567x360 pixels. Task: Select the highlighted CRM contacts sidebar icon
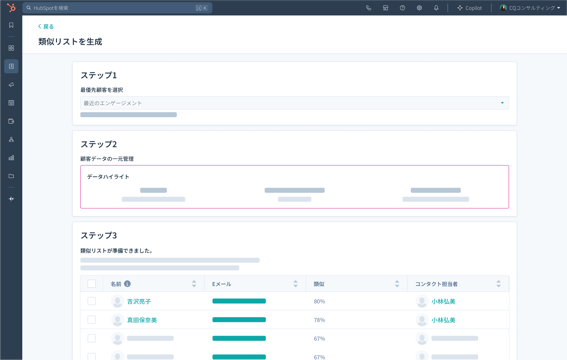(x=11, y=66)
